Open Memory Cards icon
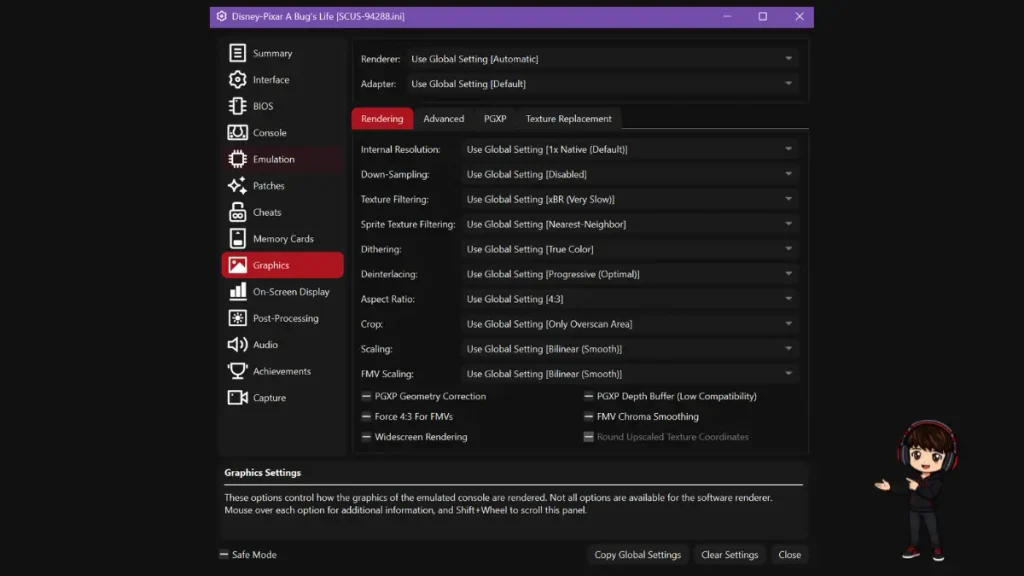The image size is (1024, 576). click(x=237, y=238)
